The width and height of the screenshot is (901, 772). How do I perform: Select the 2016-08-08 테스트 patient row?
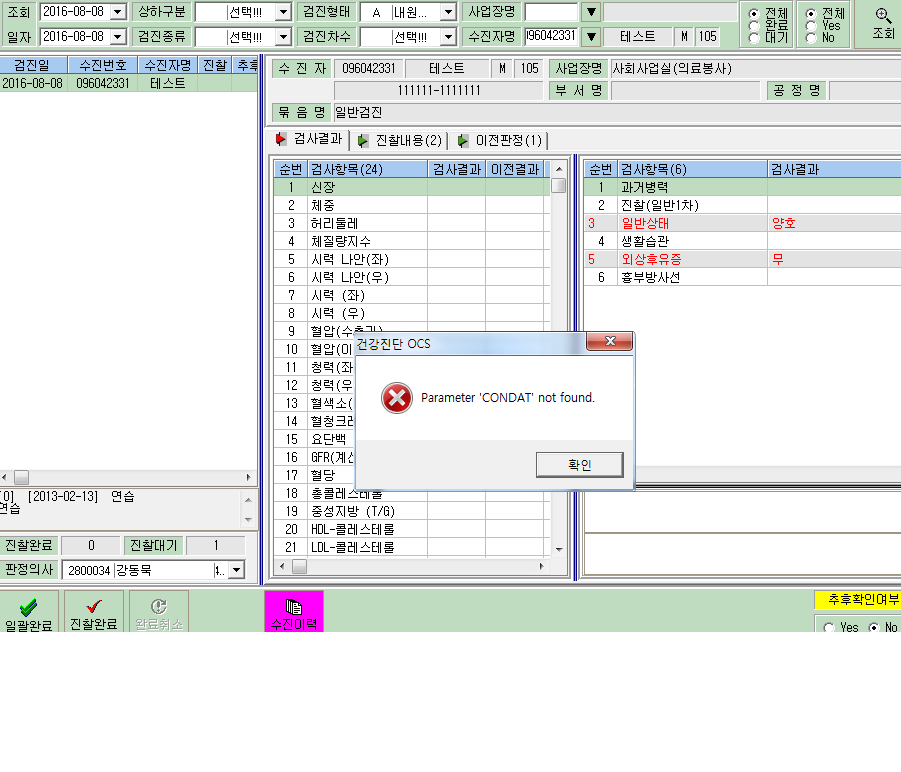pyautogui.click(x=129, y=83)
